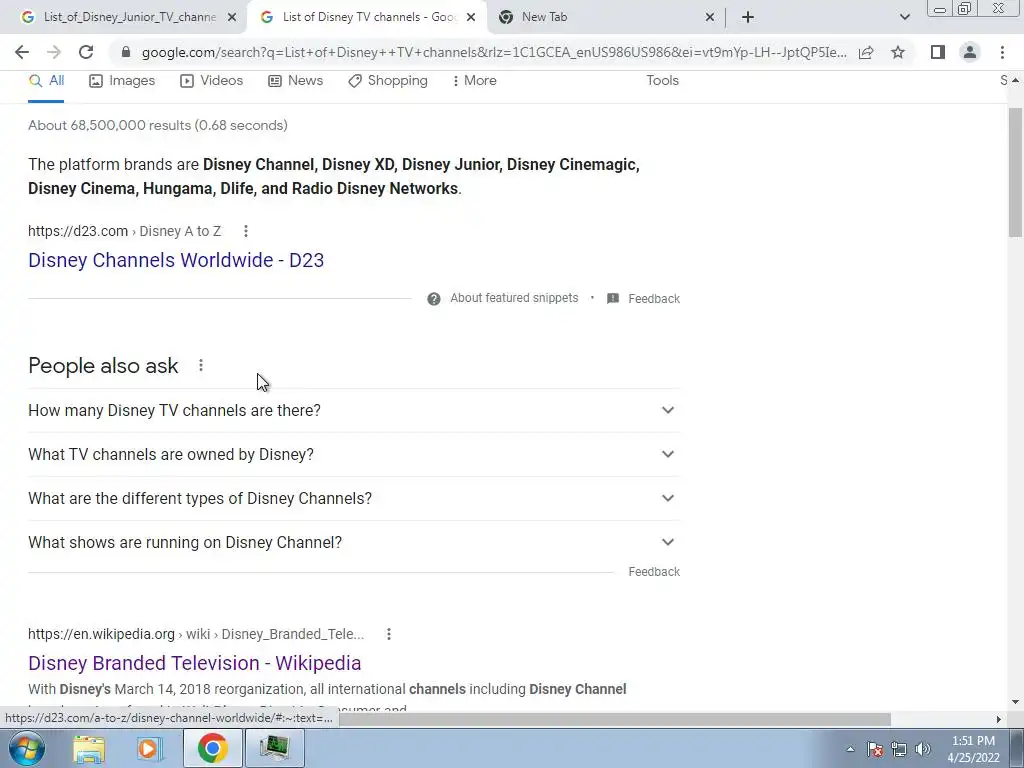Show hidden system tray icons

click(850, 749)
